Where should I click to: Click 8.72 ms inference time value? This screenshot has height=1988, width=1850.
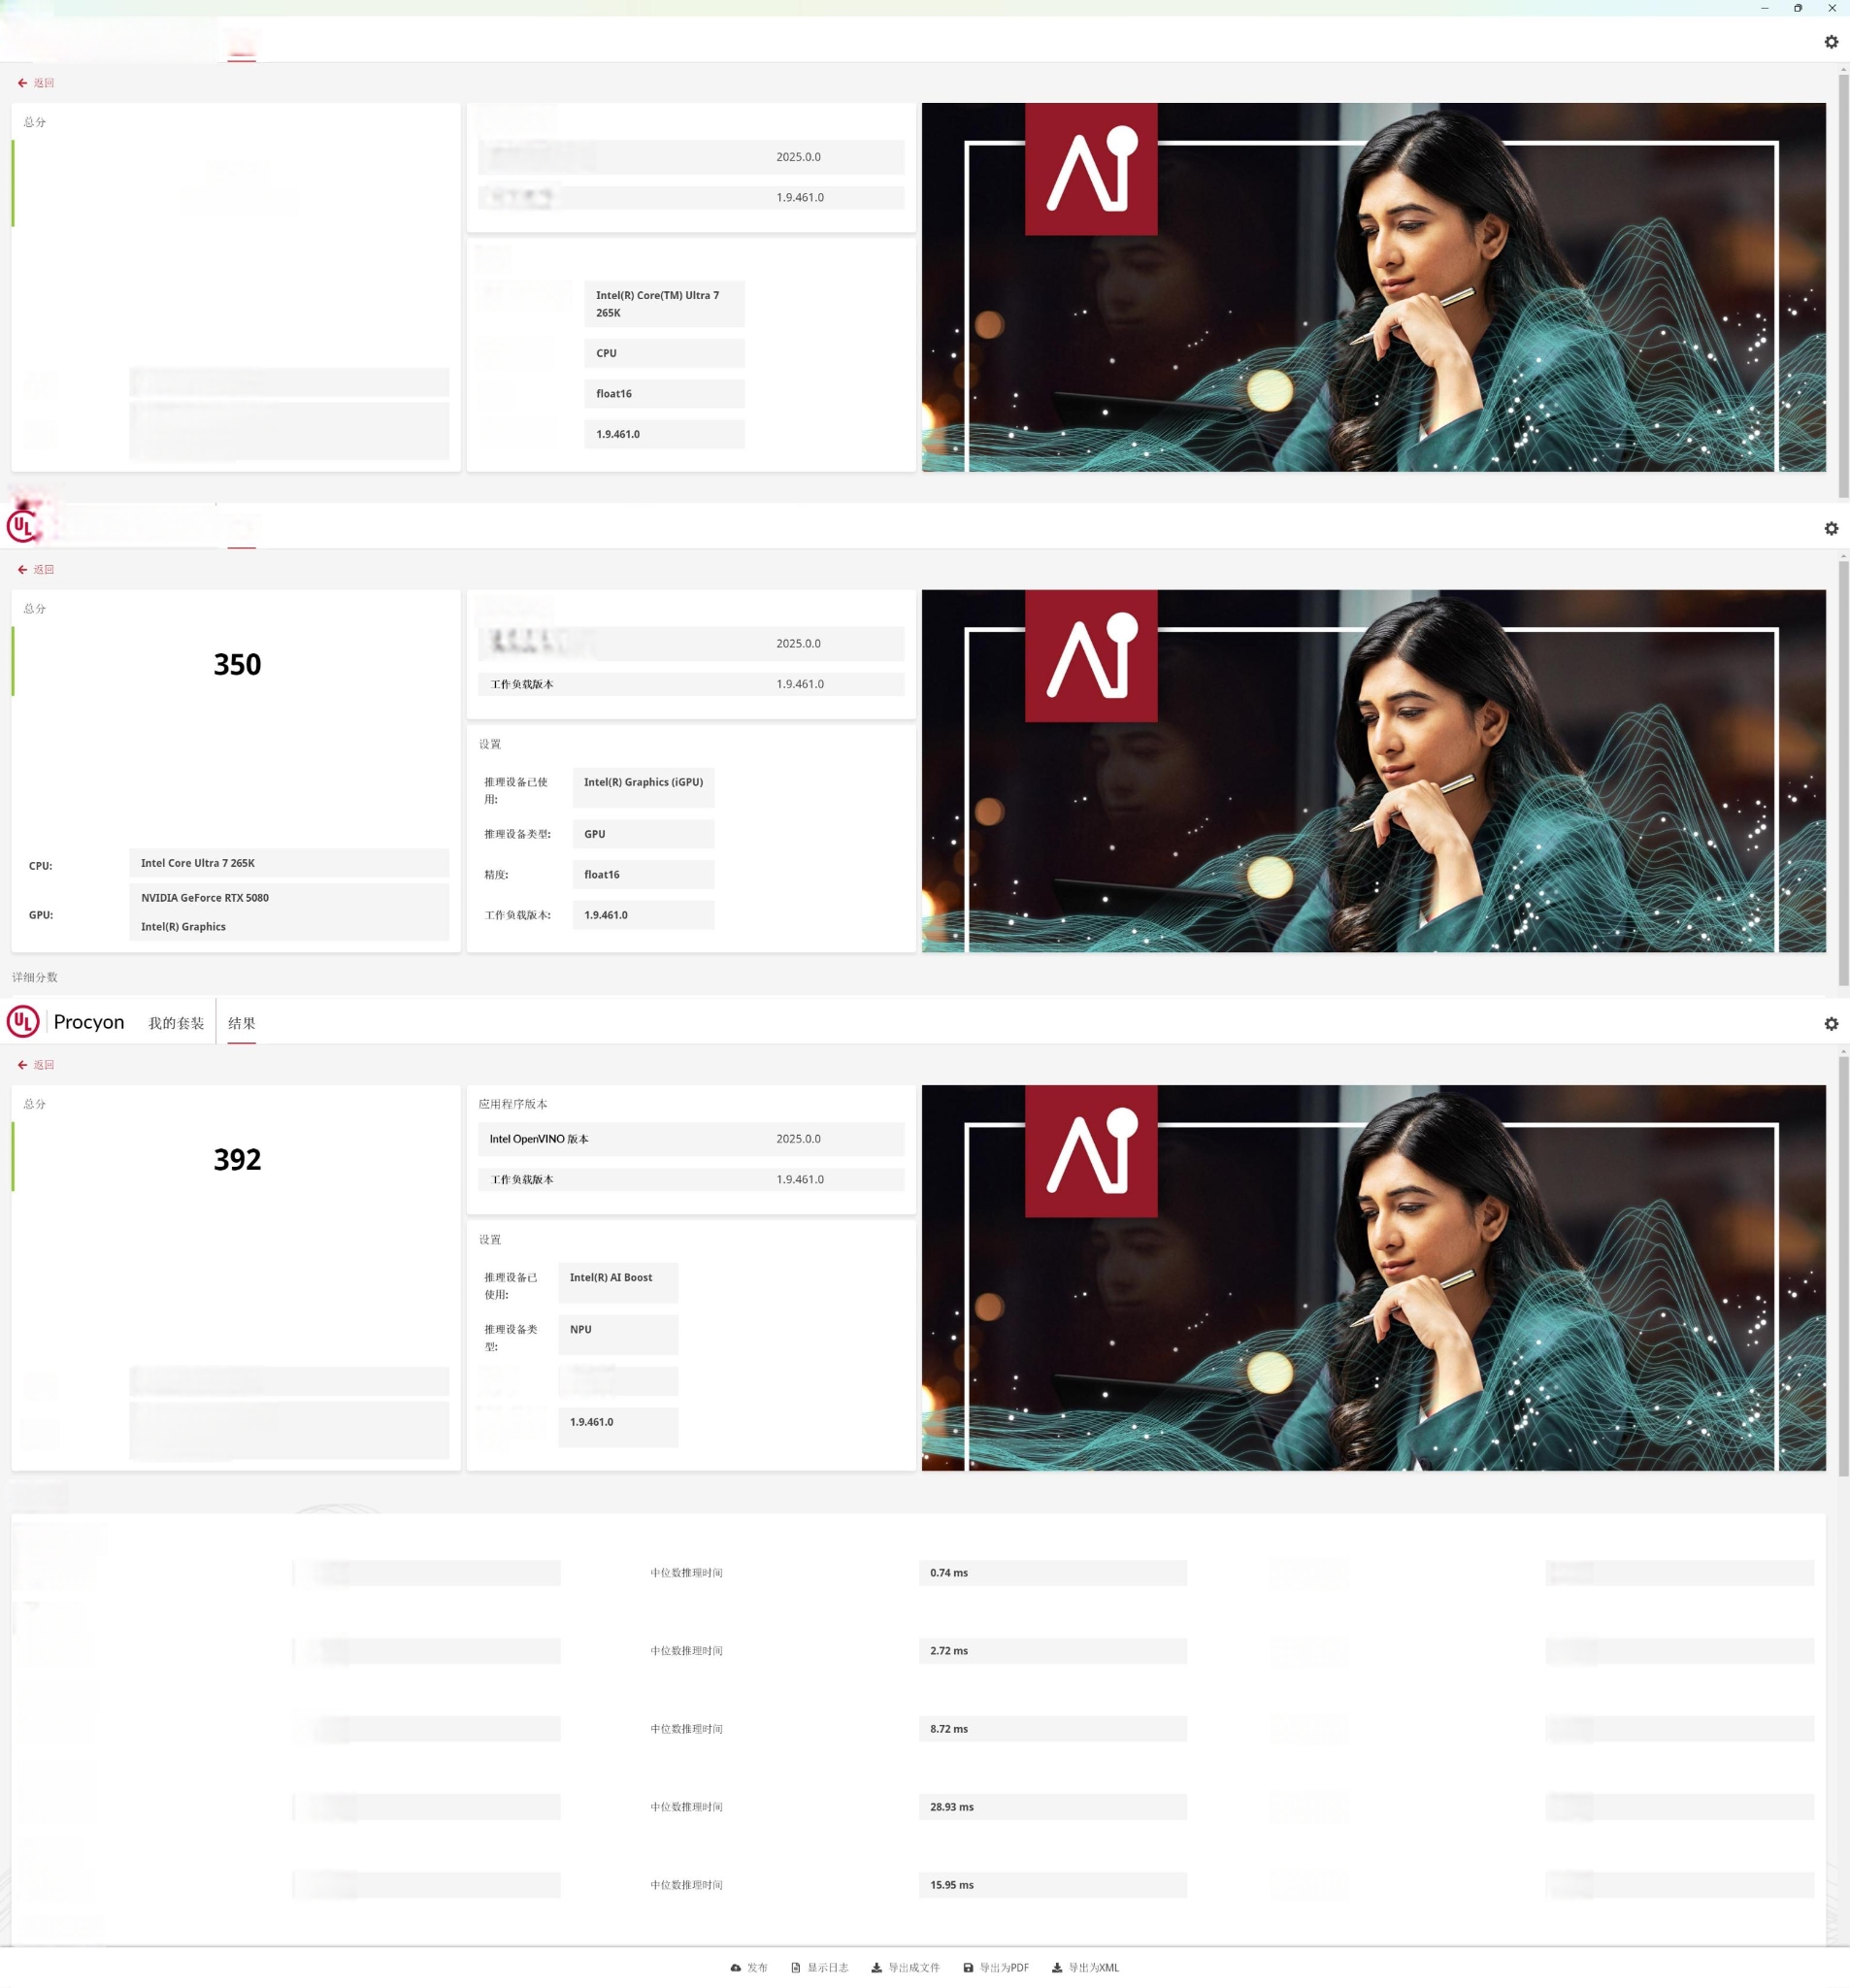1052,1729
